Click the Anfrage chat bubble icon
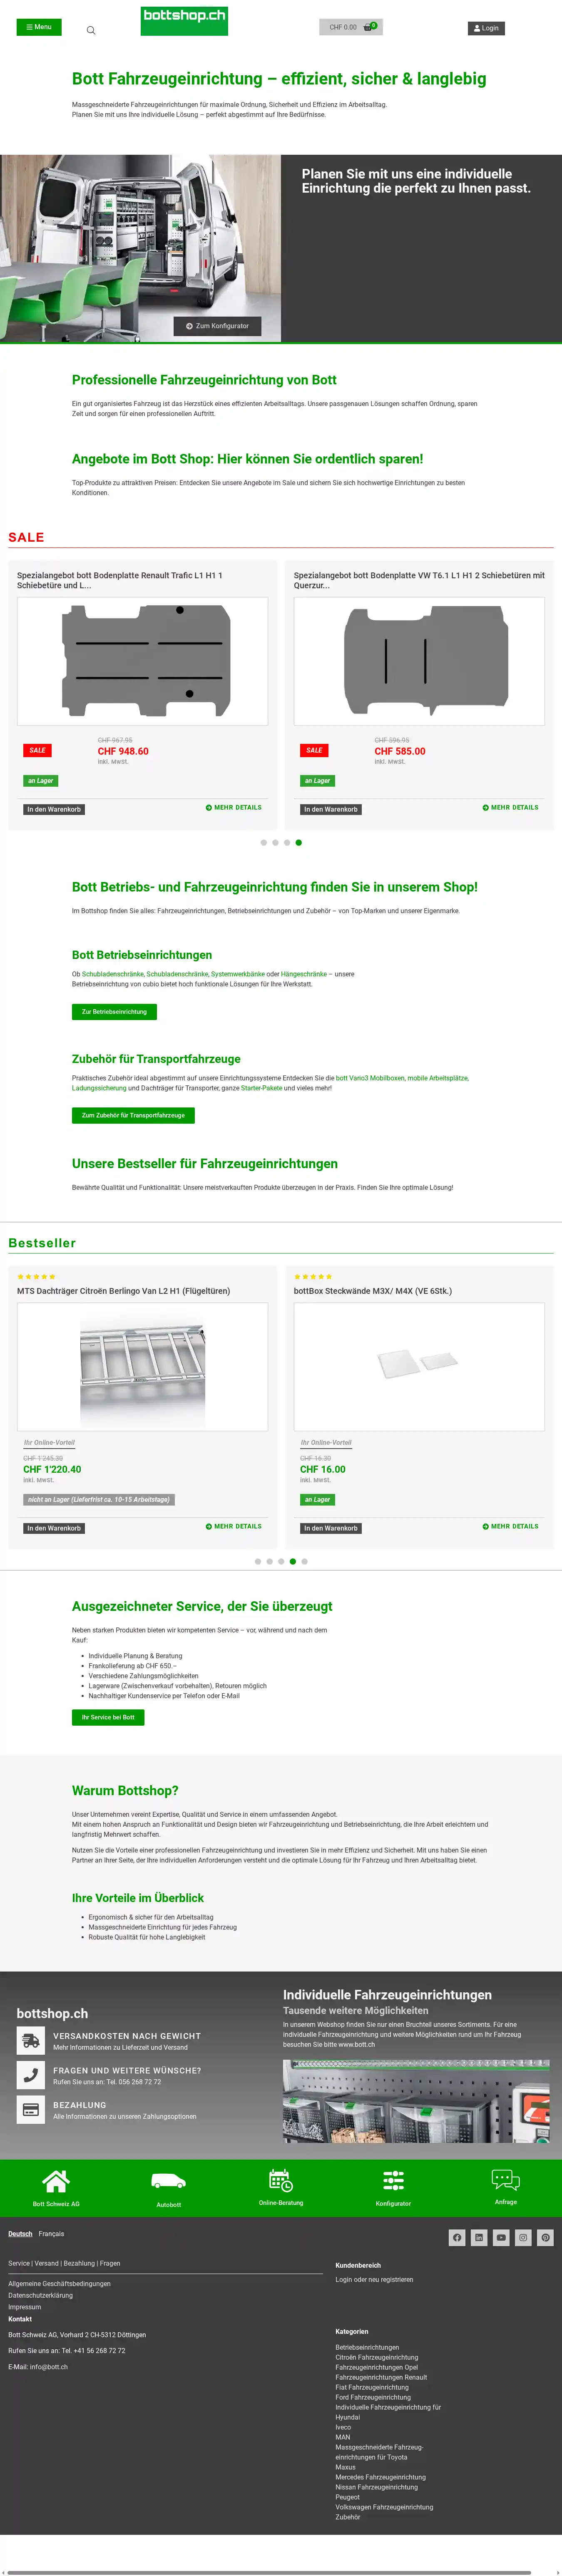The width and height of the screenshot is (562, 2576). click(506, 2179)
